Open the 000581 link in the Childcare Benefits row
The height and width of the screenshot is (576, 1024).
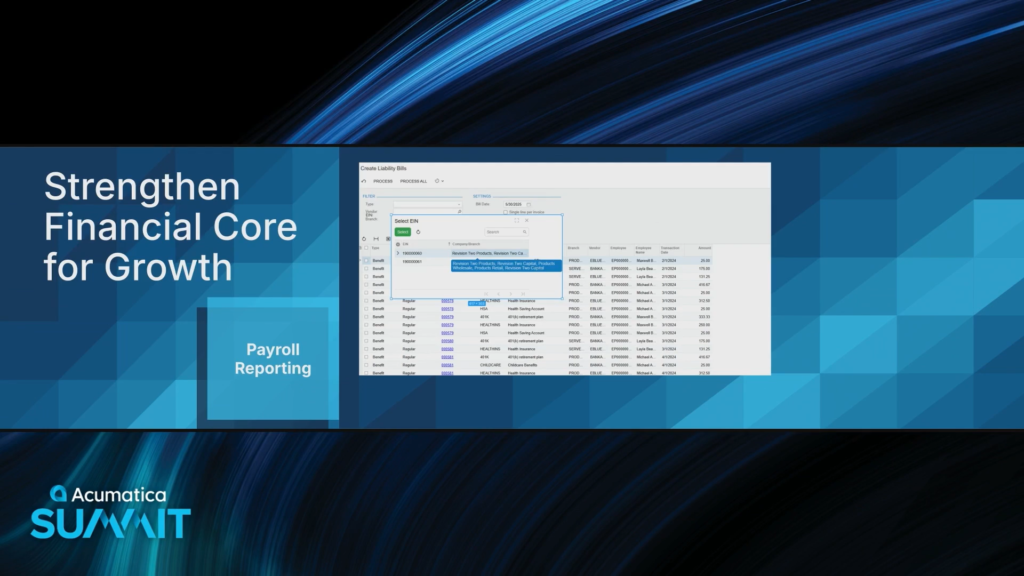pyautogui.click(x=447, y=364)
